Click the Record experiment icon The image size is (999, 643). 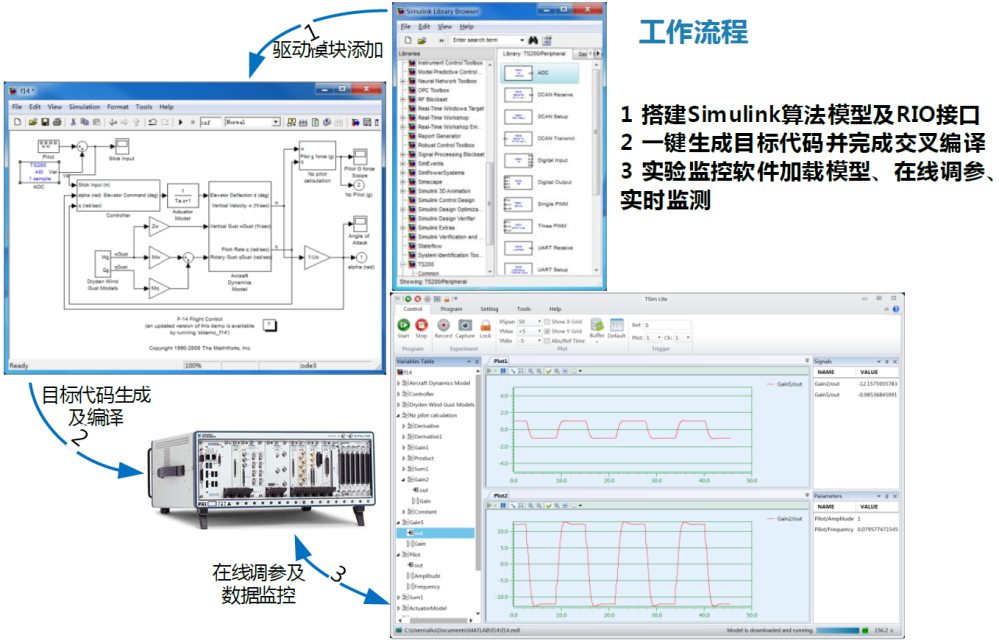(443, 326)
